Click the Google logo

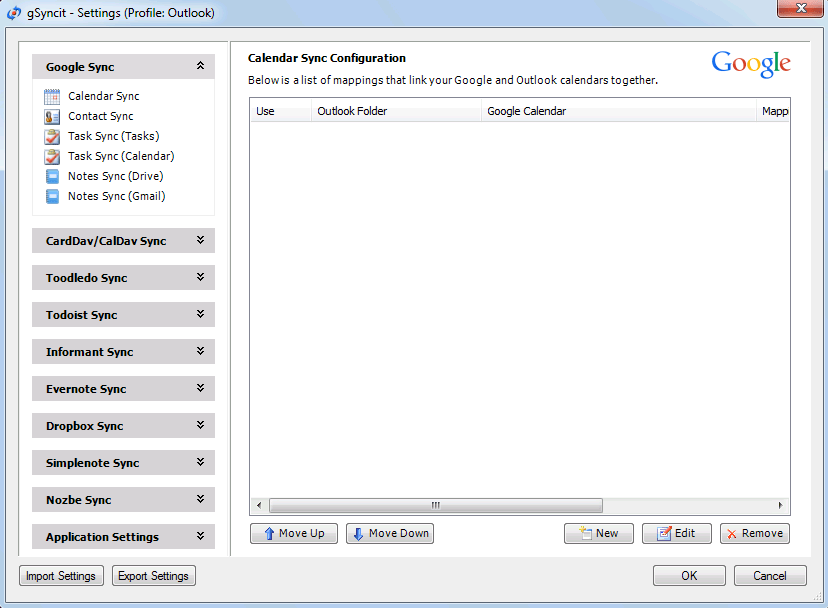coord(750,64)
